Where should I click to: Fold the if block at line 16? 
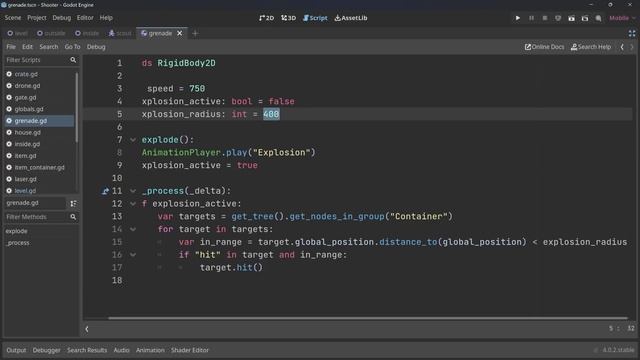click(x=133, y=255)
